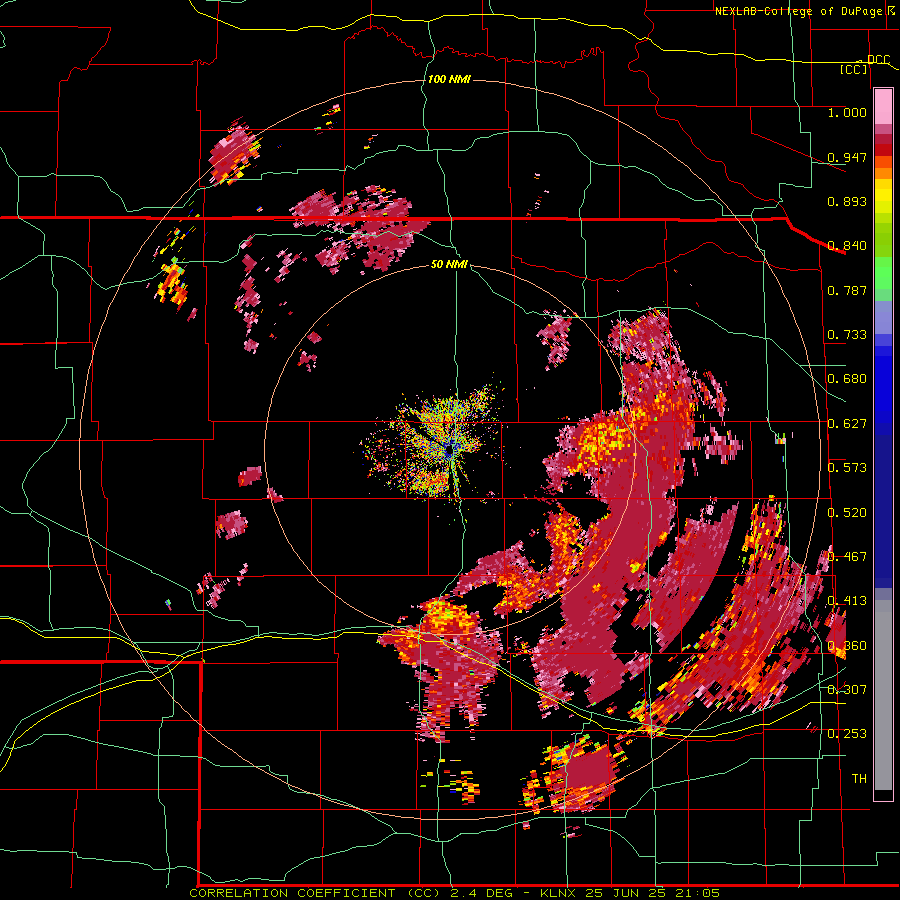Click the pink top segment of color bar
Viewport: 900px width, 900px height.
coord(883,107)
